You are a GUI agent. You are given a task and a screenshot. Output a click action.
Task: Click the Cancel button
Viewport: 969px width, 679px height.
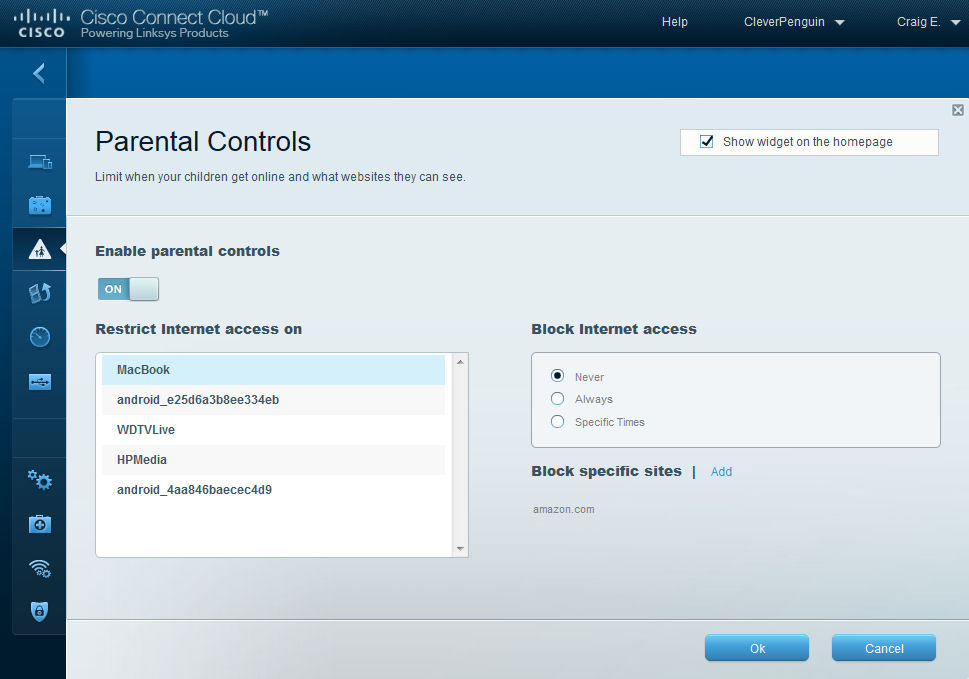(884, 648)
